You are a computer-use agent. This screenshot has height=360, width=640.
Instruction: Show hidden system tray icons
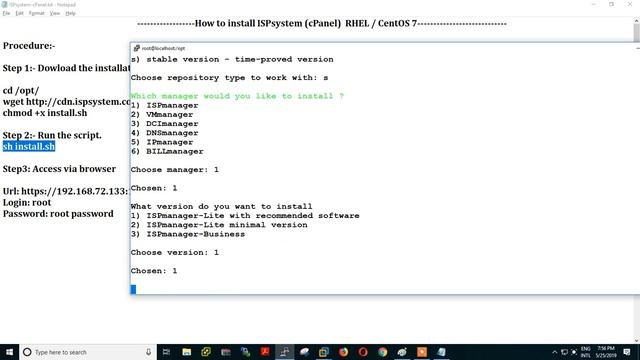tap(554, 352)
